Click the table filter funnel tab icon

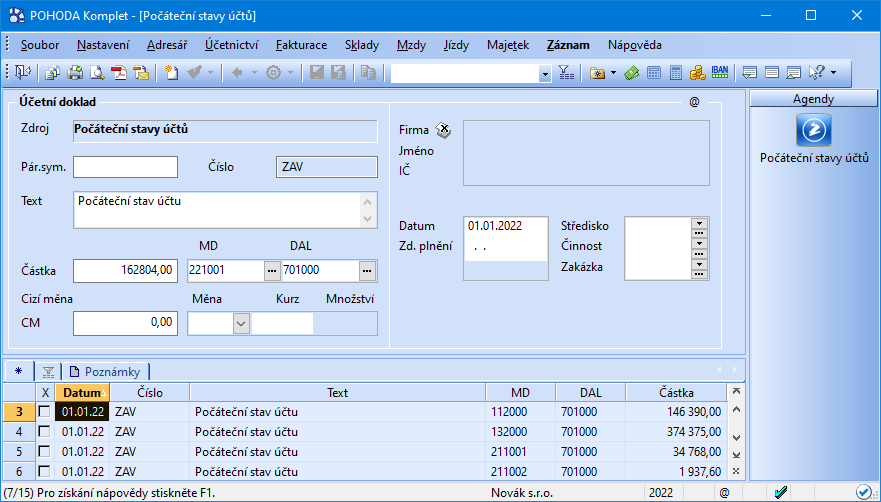point(48,372)
